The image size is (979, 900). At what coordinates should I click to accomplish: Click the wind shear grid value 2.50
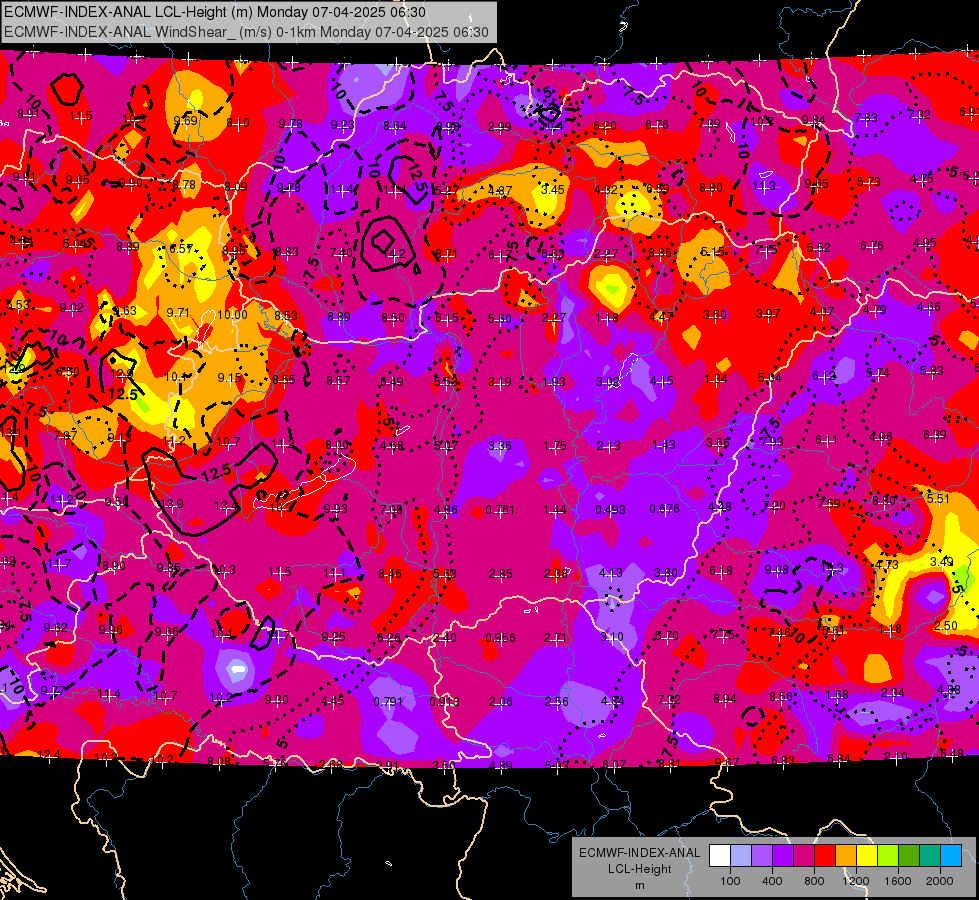pos(946,626)
